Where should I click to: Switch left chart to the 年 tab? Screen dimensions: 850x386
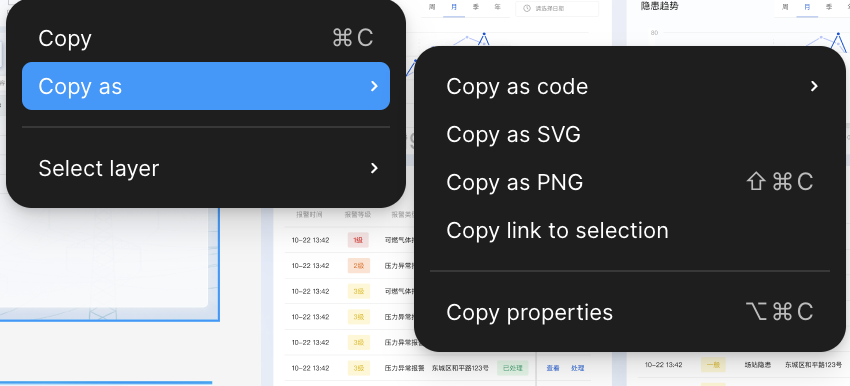coord(498,8)
